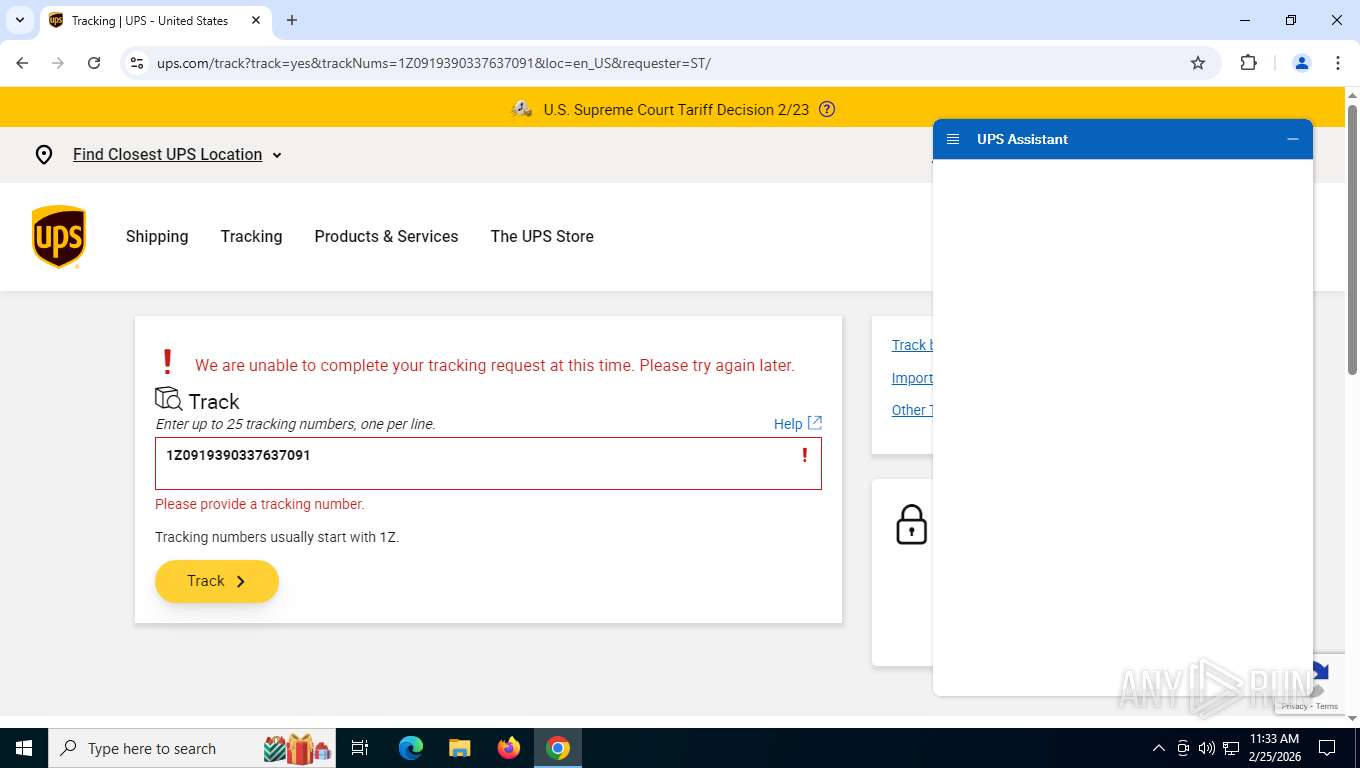Screen dimensions: 1360x768
Task: Click the browser address bar URL
Action: (434, 63)
